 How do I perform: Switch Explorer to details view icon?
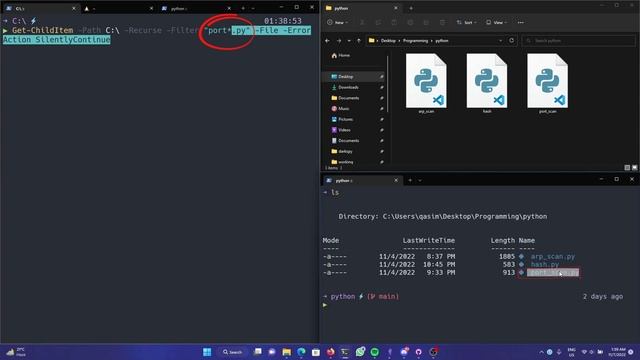(627, 167)
